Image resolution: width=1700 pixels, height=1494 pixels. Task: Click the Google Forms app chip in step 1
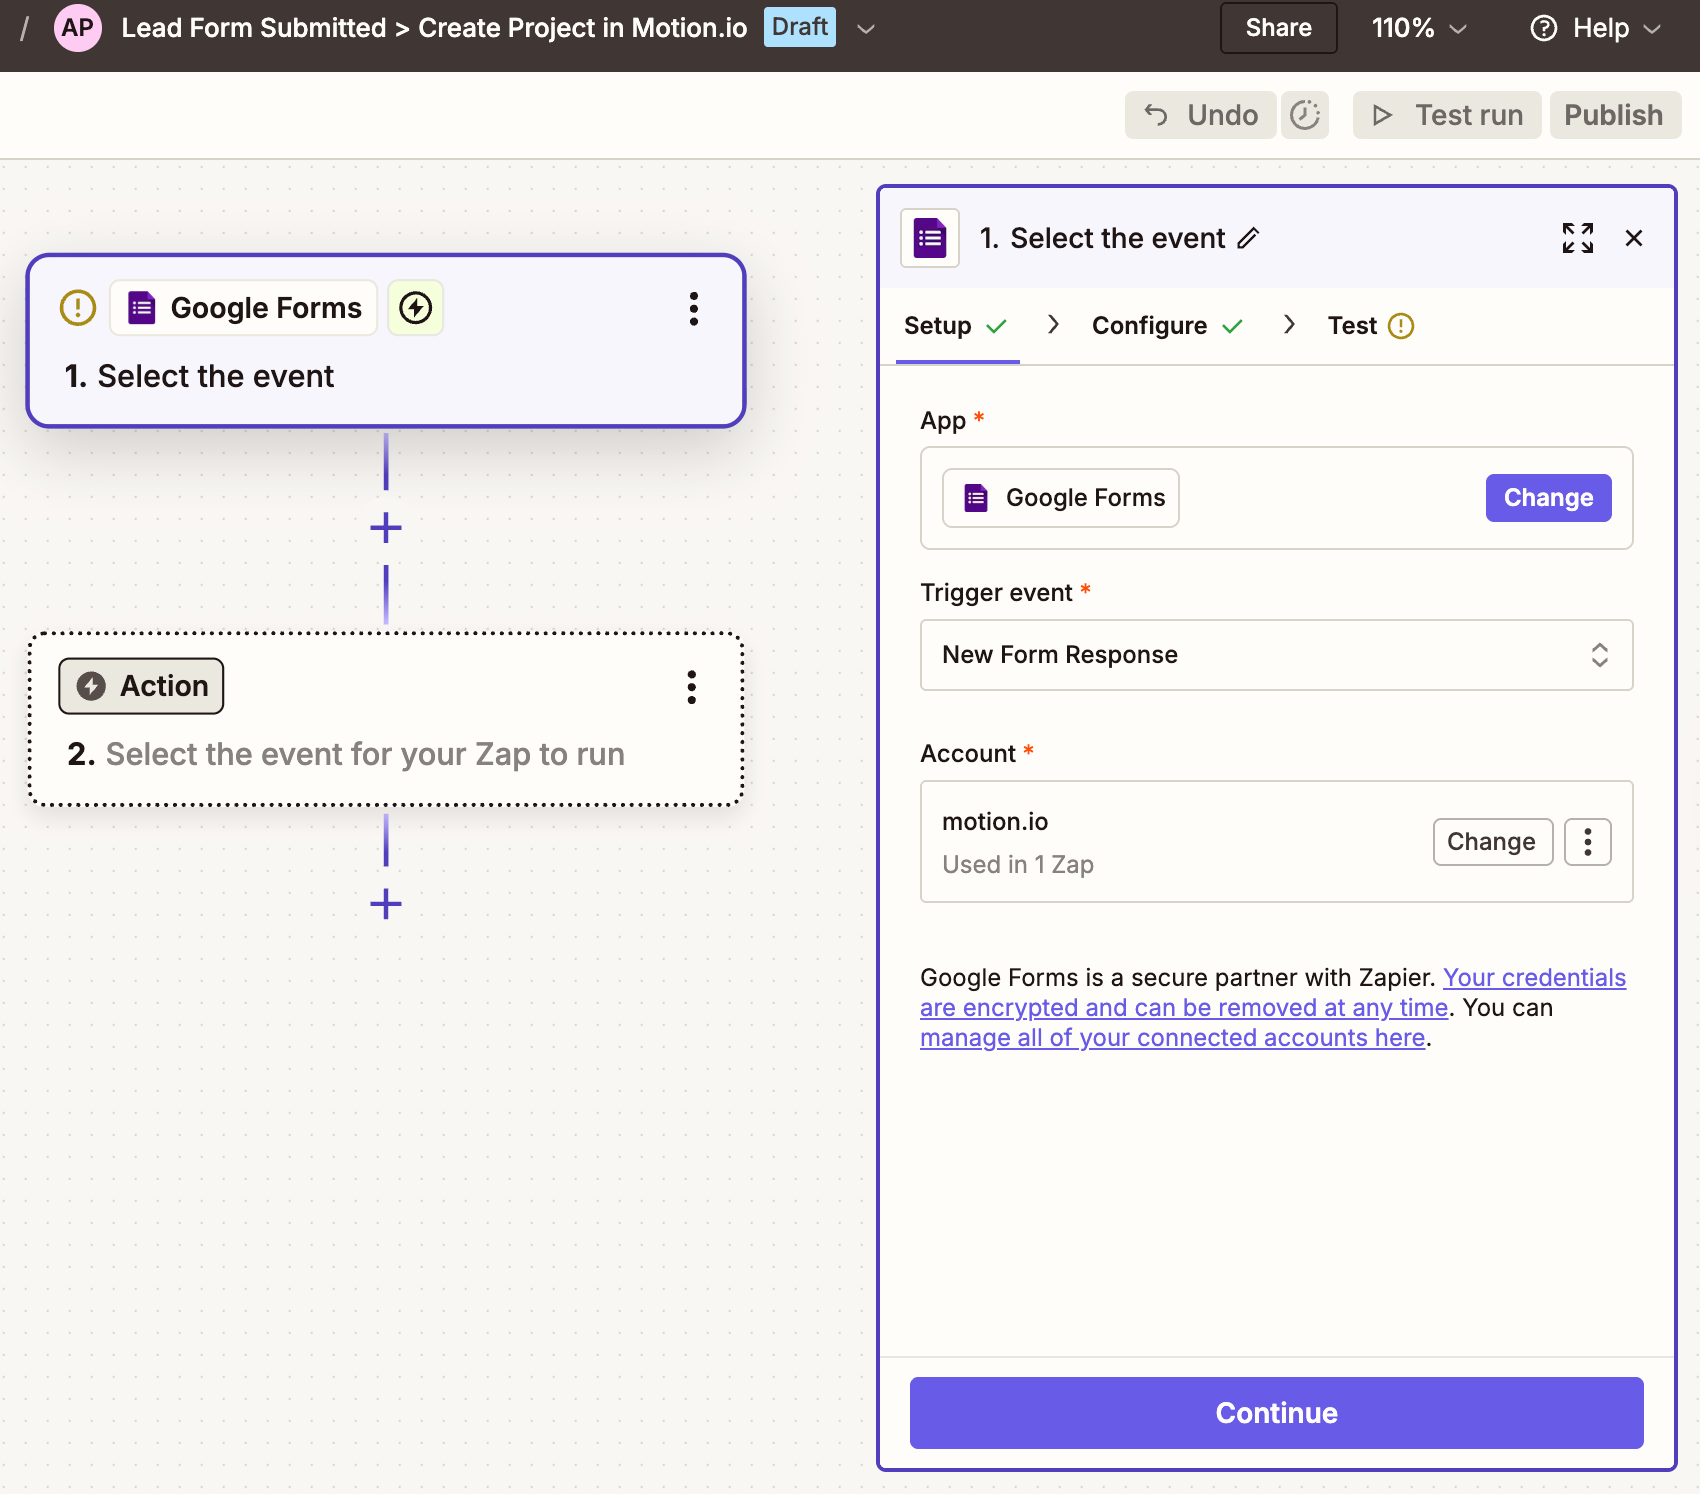coord(244,308)
